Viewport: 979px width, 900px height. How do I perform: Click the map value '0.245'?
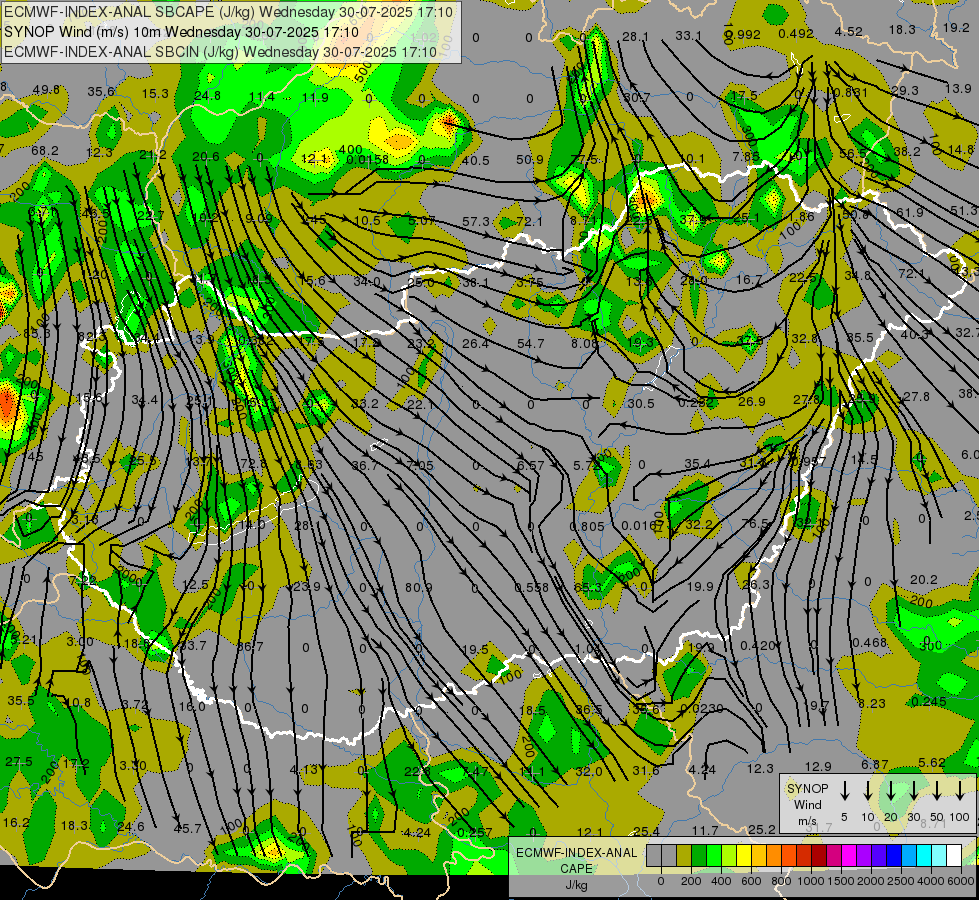pyautogui.click(x=928, y=701)
